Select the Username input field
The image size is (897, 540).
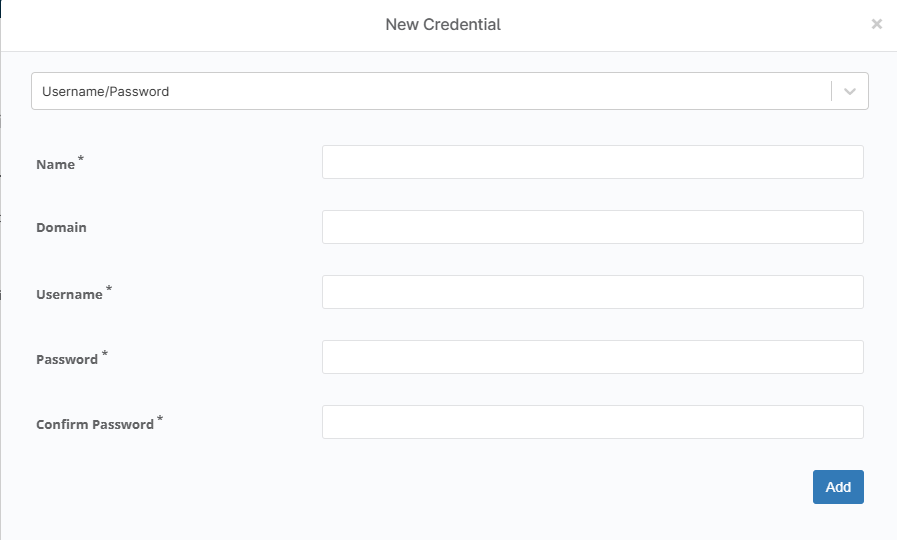(x=592, y=292)
